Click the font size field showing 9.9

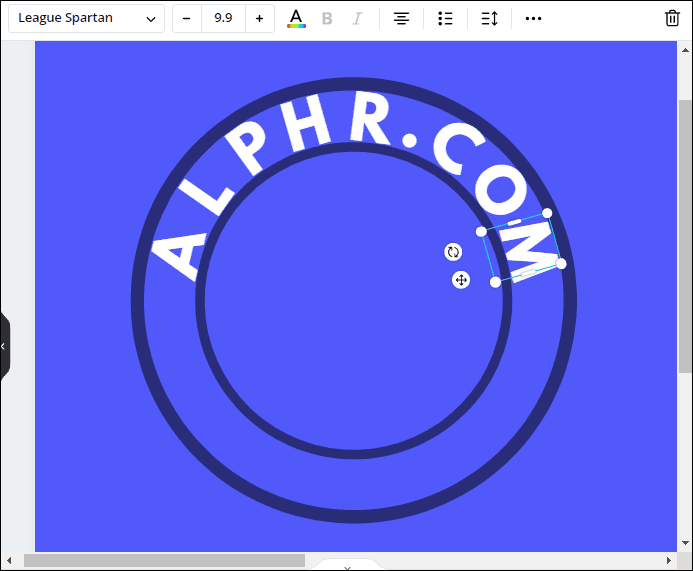223,18
